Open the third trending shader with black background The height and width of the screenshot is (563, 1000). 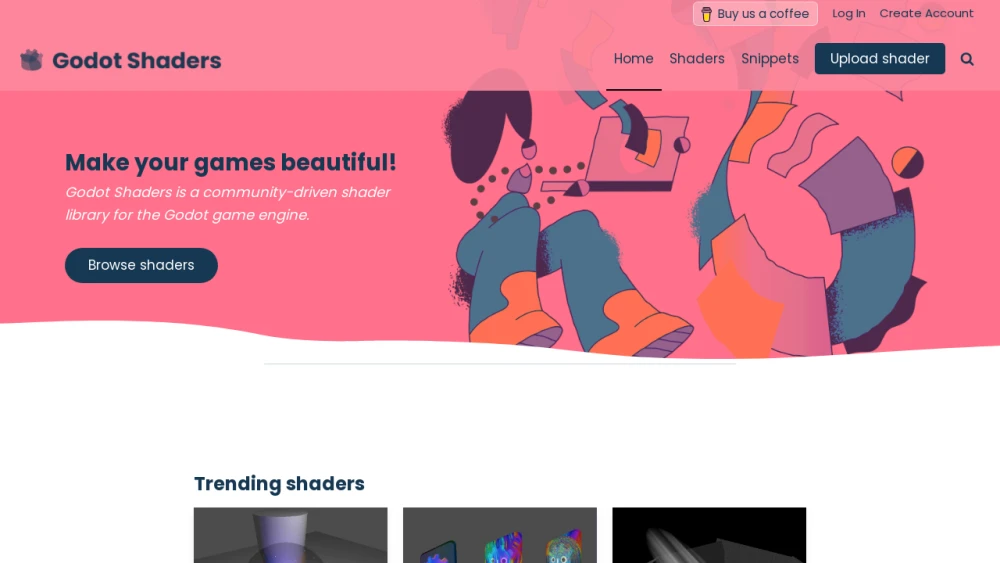(709, 535)
